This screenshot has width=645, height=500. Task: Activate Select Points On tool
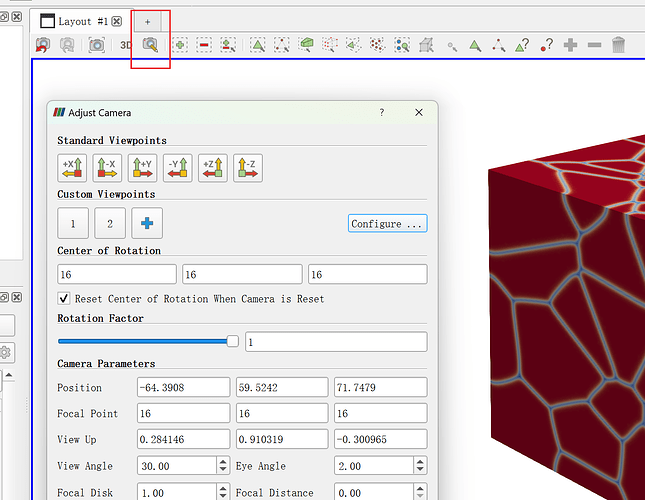point(282,45)
